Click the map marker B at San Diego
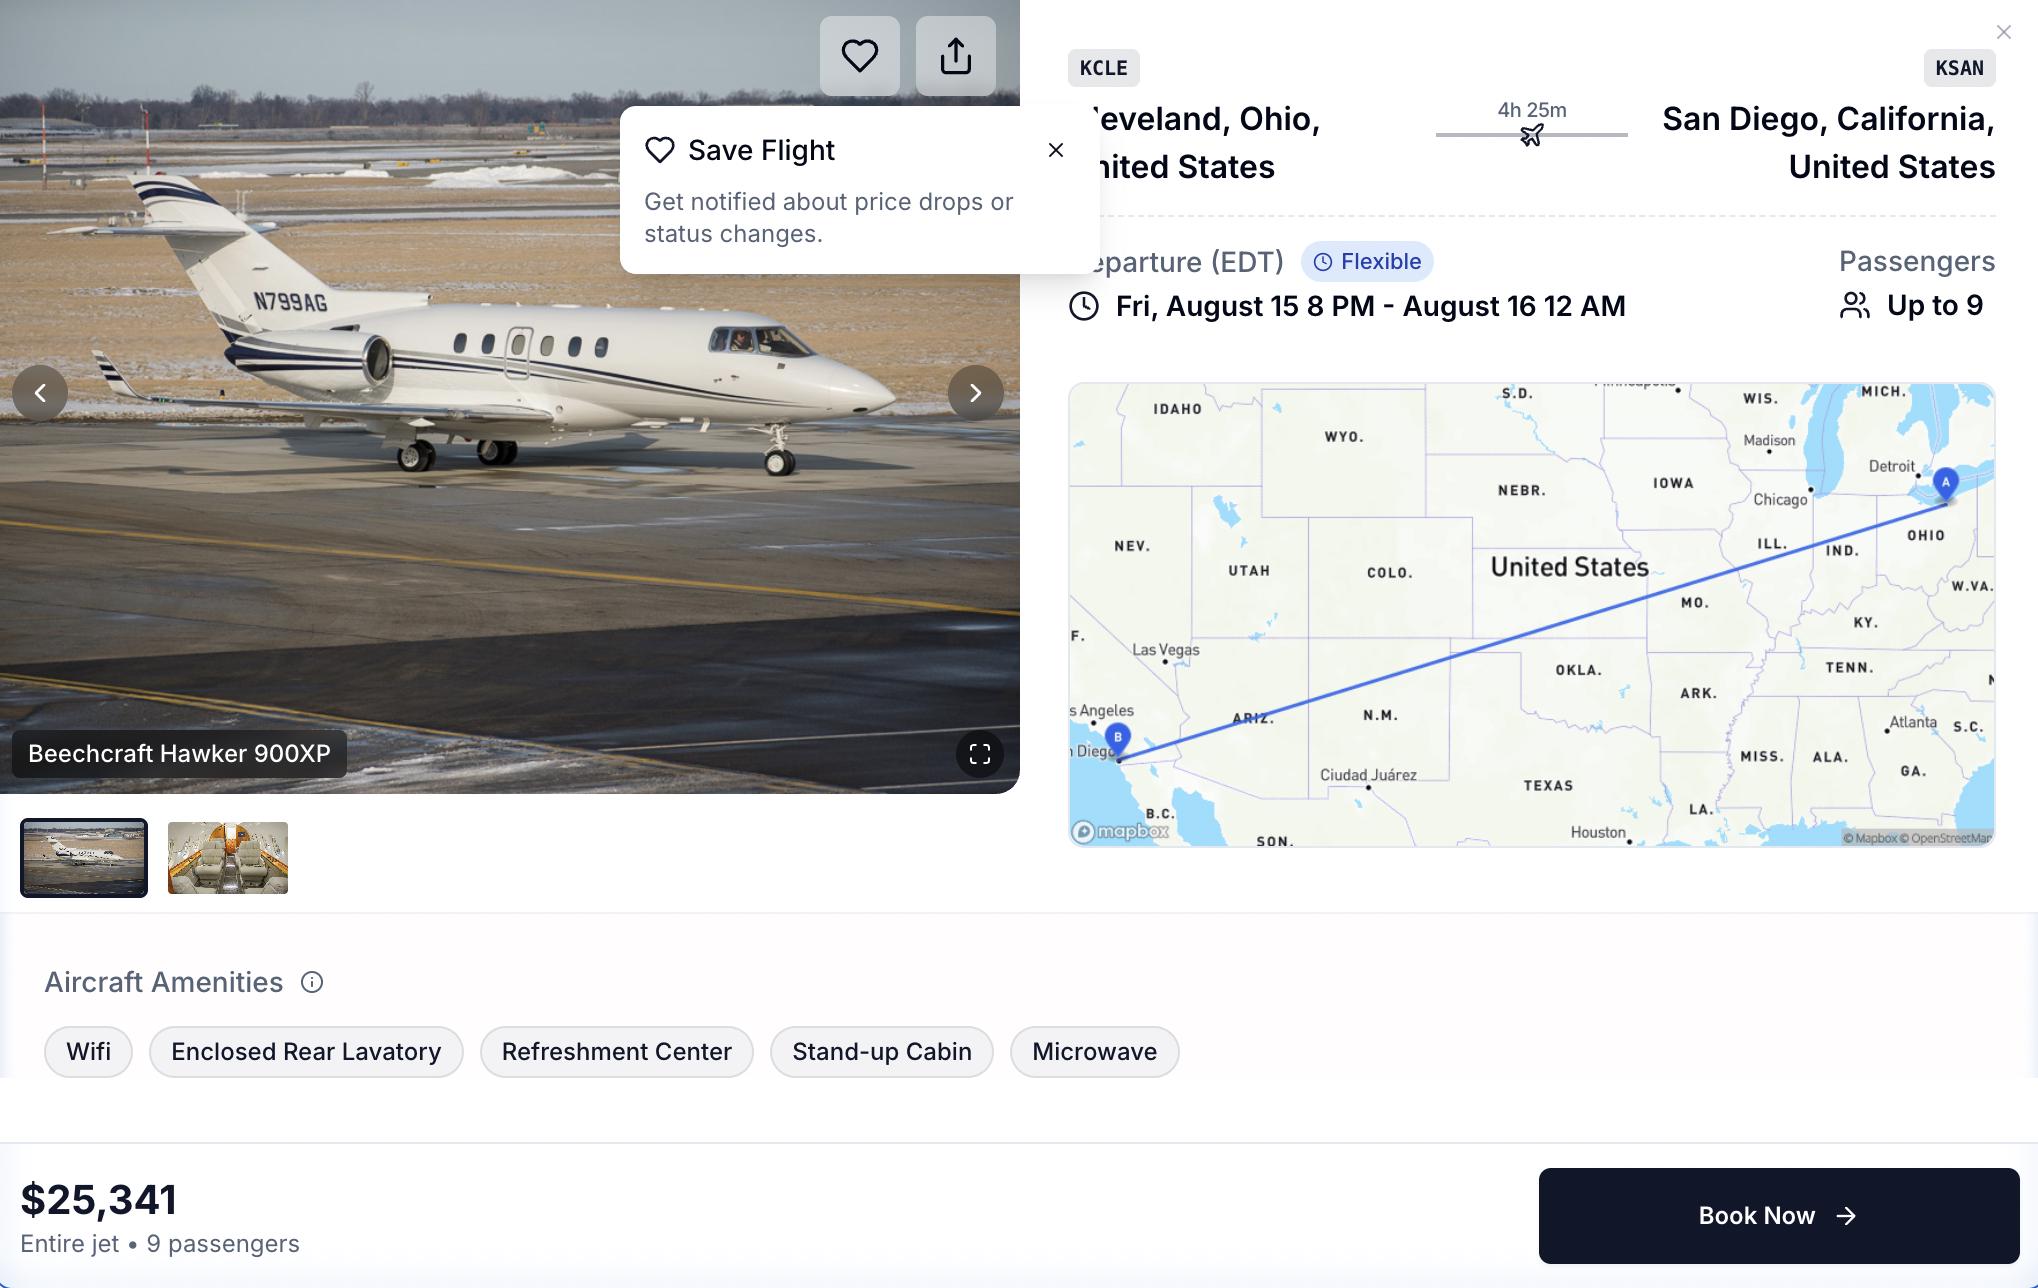 tap(1117, 739)
